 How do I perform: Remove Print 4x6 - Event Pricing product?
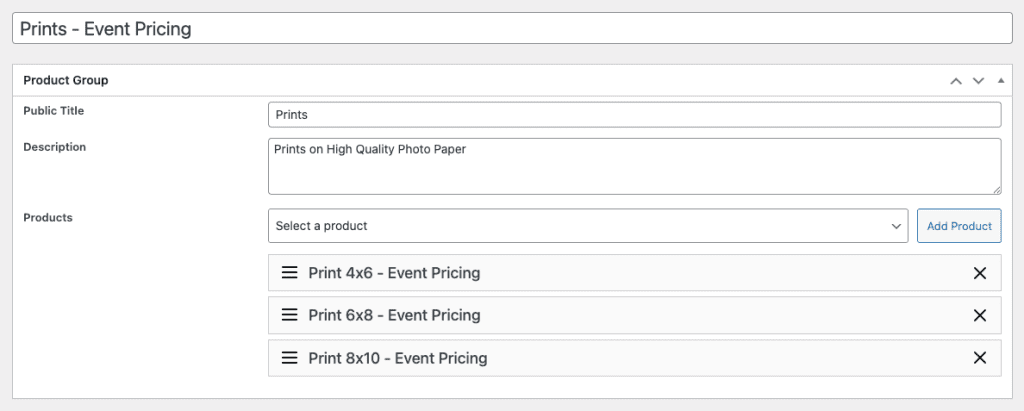click(x=980, y=273)
